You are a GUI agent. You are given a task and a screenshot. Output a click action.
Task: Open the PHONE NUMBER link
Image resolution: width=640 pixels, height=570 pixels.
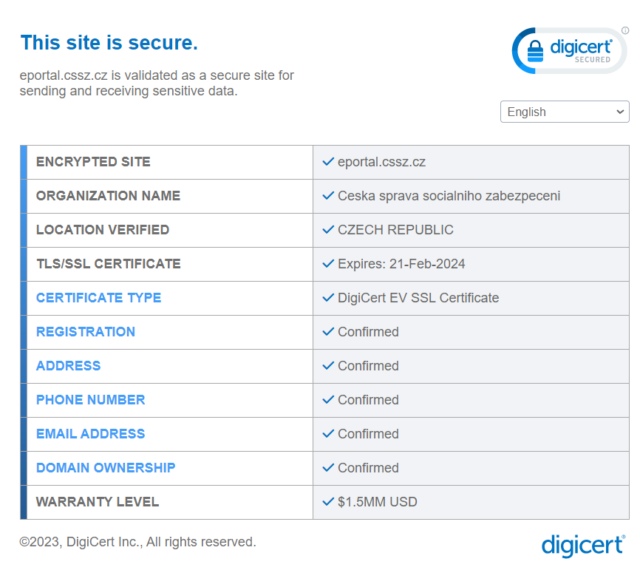(90, 400)
